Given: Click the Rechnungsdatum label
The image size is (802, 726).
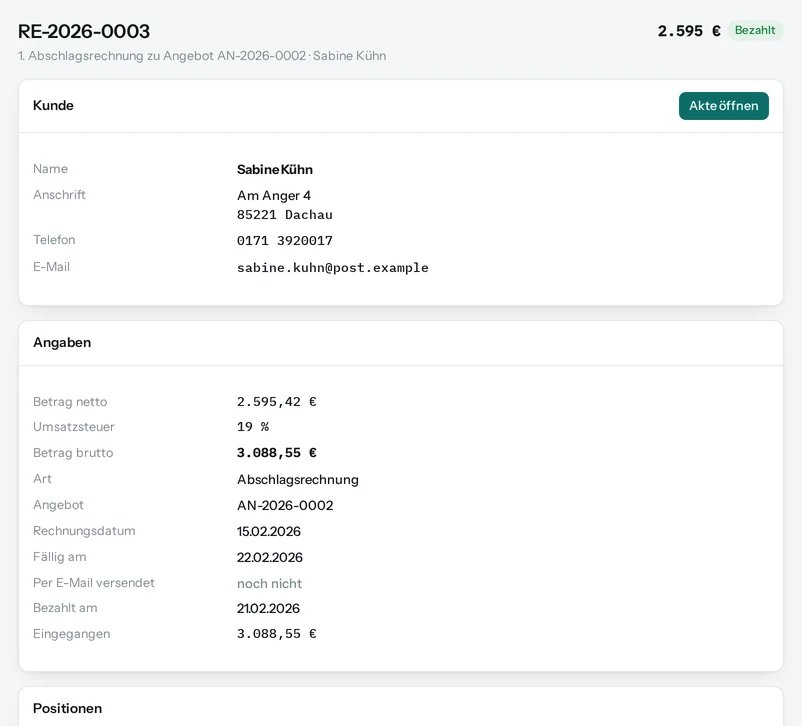Looking at the screenshot, I should 84,531.
